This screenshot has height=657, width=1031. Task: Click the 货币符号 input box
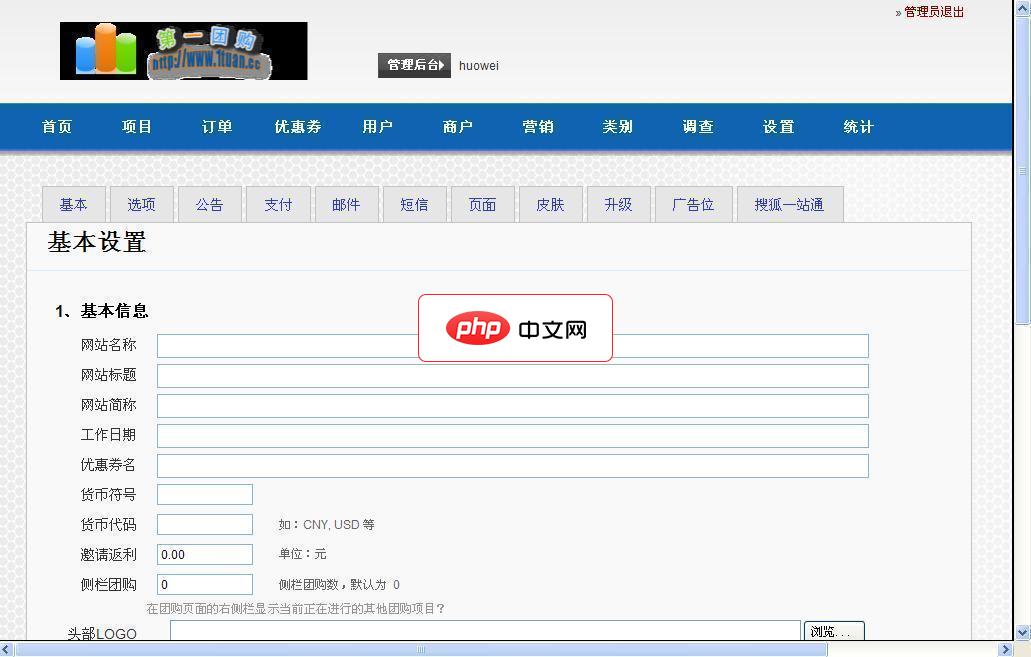(204, 494)
